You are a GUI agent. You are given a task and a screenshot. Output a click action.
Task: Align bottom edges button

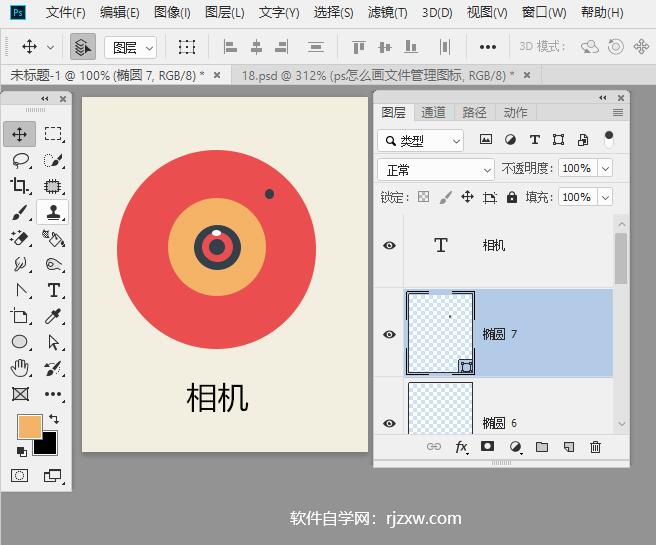[410, 47]
